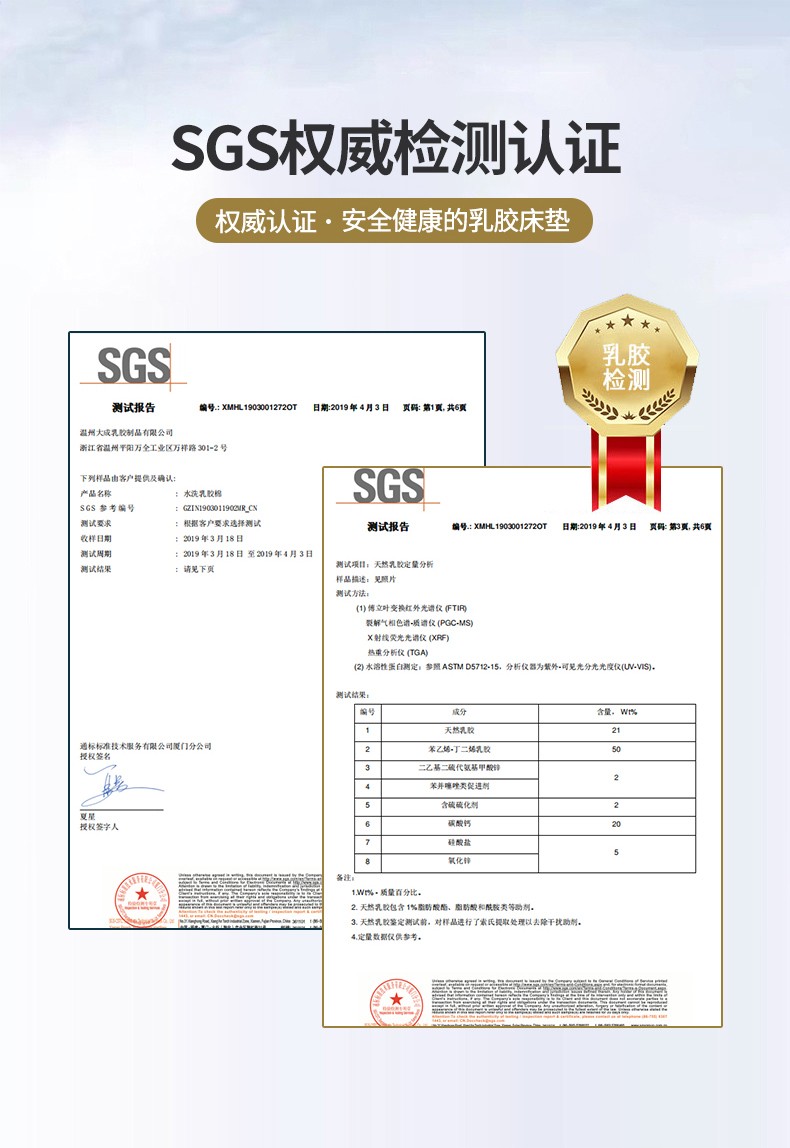Click company name 温州大成乳胶制品有限公司
This screenshot has width=790, height=1148.
pos(127,433)
